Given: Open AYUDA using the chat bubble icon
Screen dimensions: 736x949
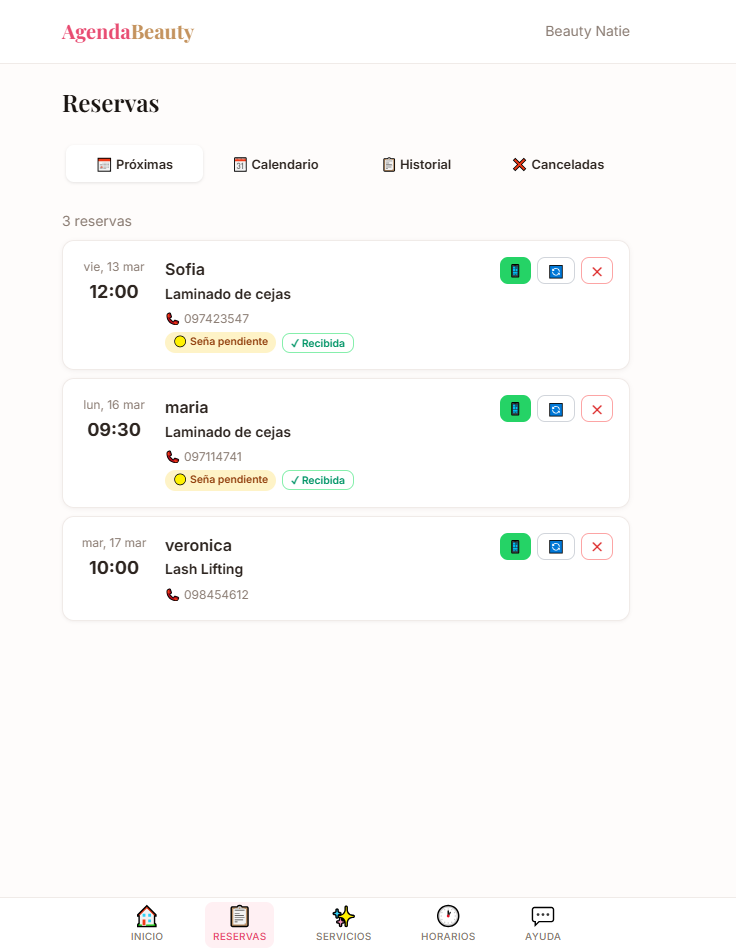Looking at the screenshot, I should [542, 916].
